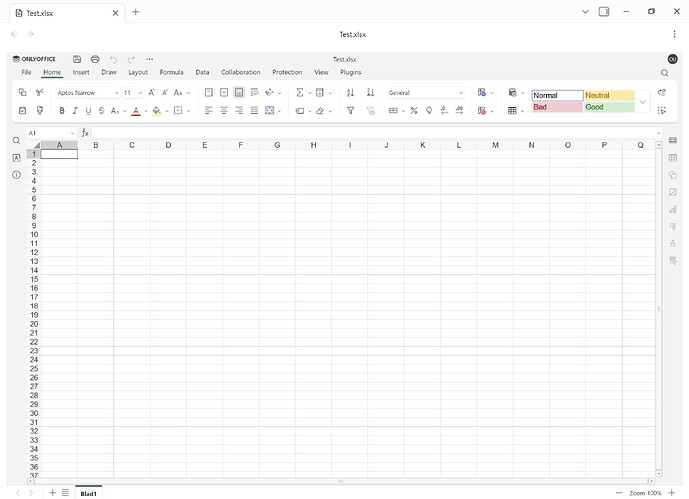
Task: Click inside the formula bar input
Action: pos(374,133)
